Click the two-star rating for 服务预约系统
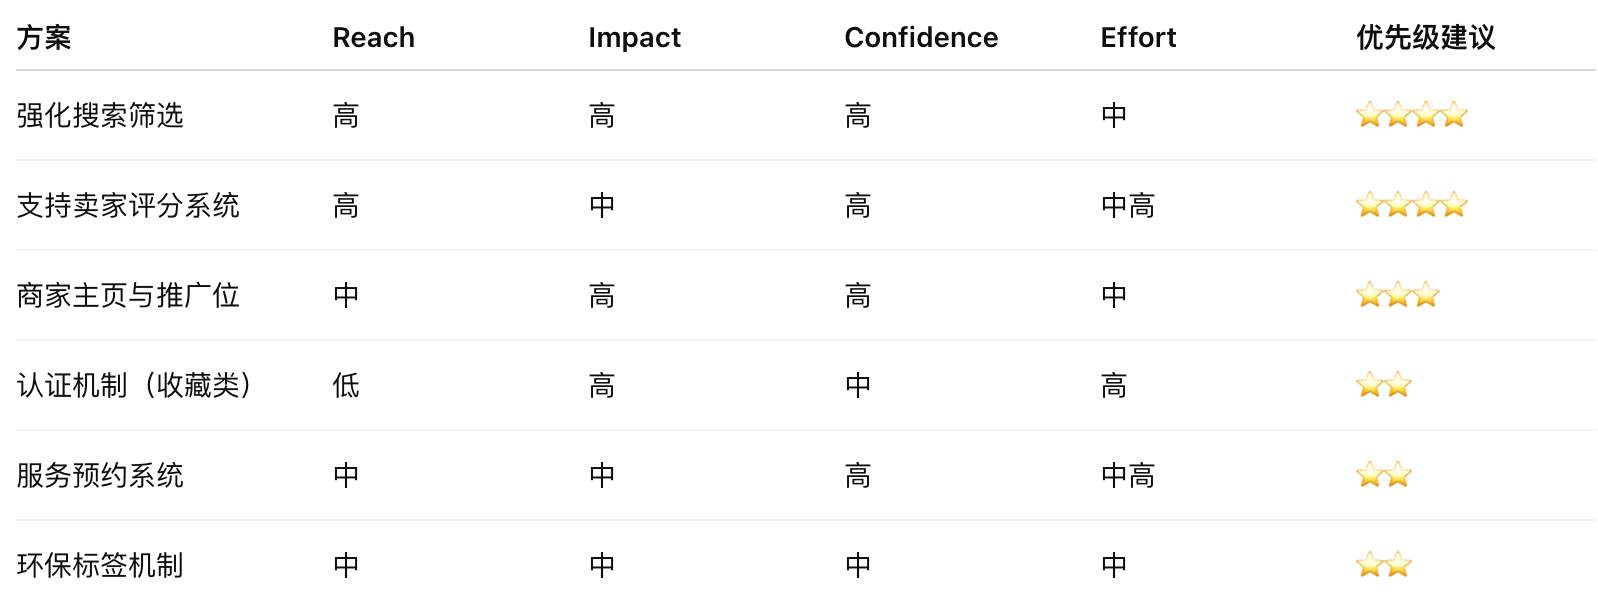This screenshot has height=606, width=1598. pos(1383,475)
